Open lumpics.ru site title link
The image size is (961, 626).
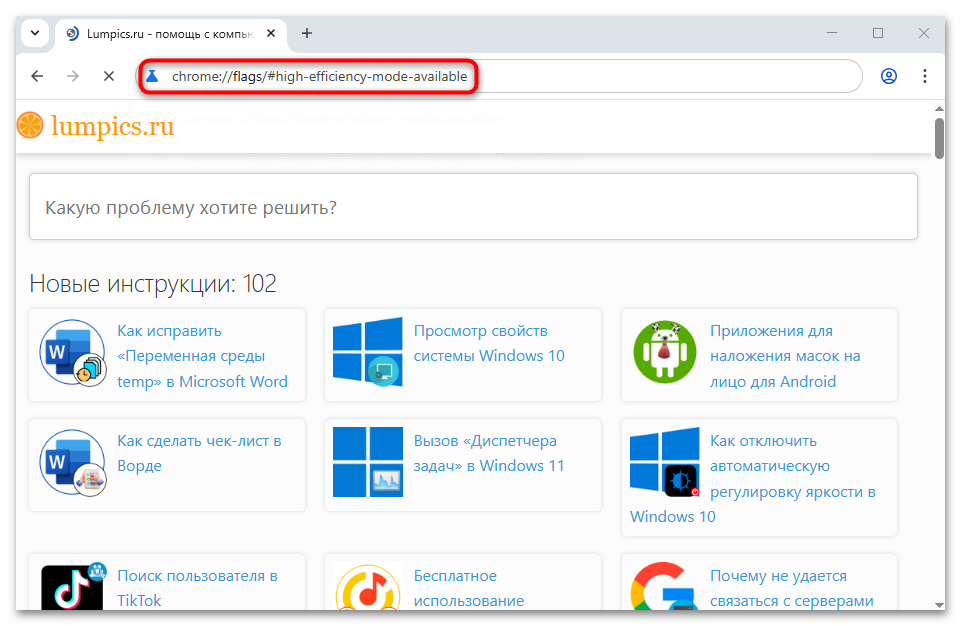click(x=113, y=126)
